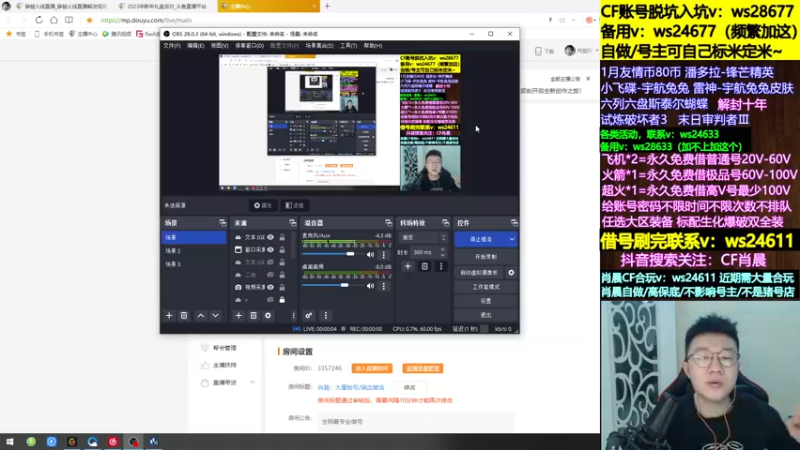
Task: Open 桌面音频 channel three-dot options
Action: click(384, 286)
